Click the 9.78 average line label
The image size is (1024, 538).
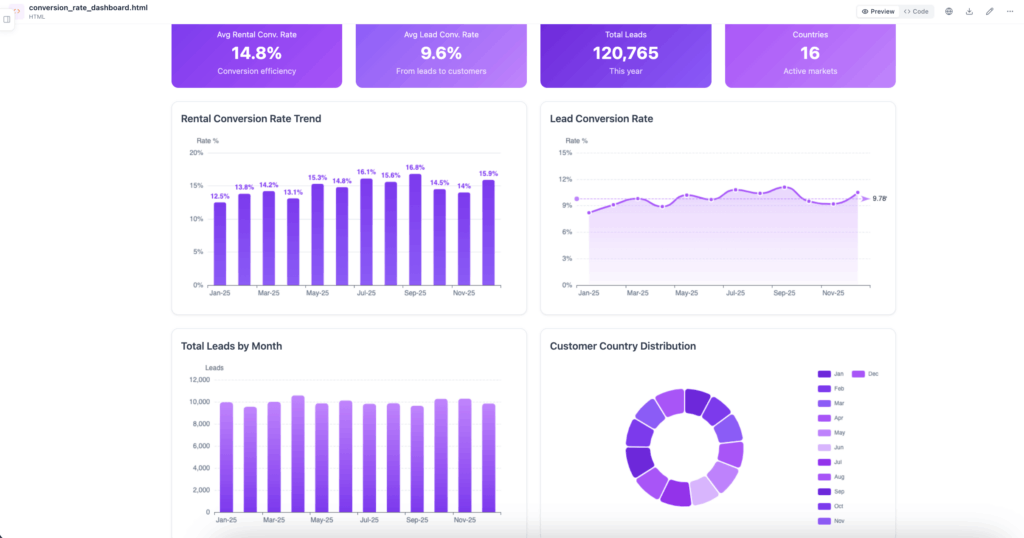point(879,198)
